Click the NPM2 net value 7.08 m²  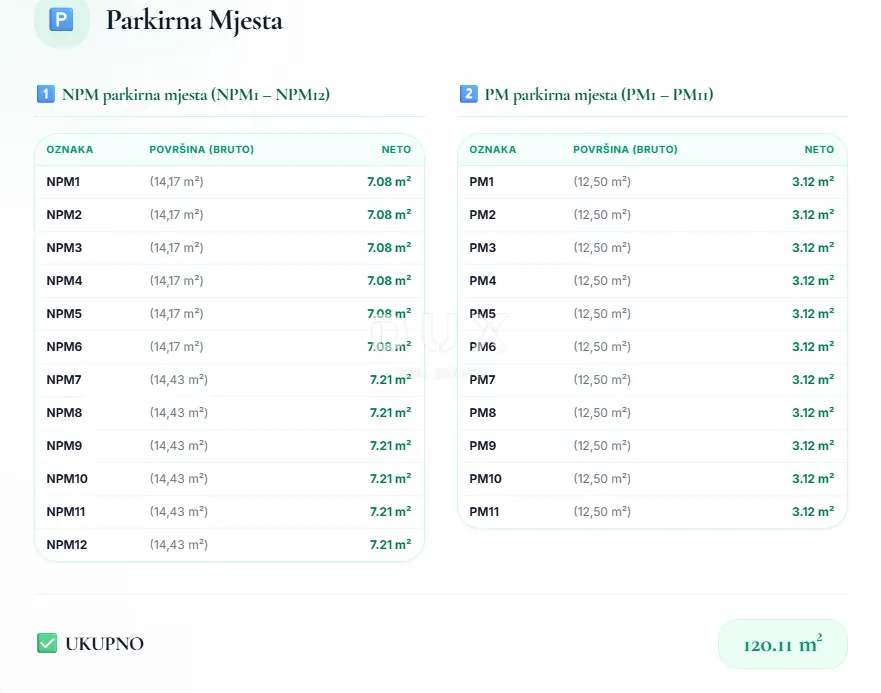[389, 215]
